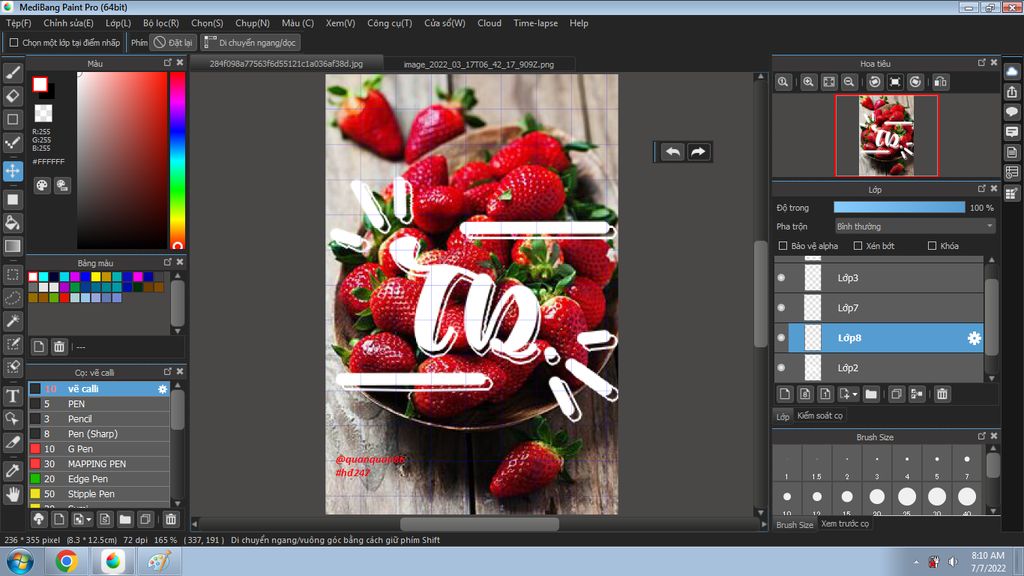The image size is (1024, 576).
Task: Open the Tệp(F) menu
Action: tap(18, 23)
